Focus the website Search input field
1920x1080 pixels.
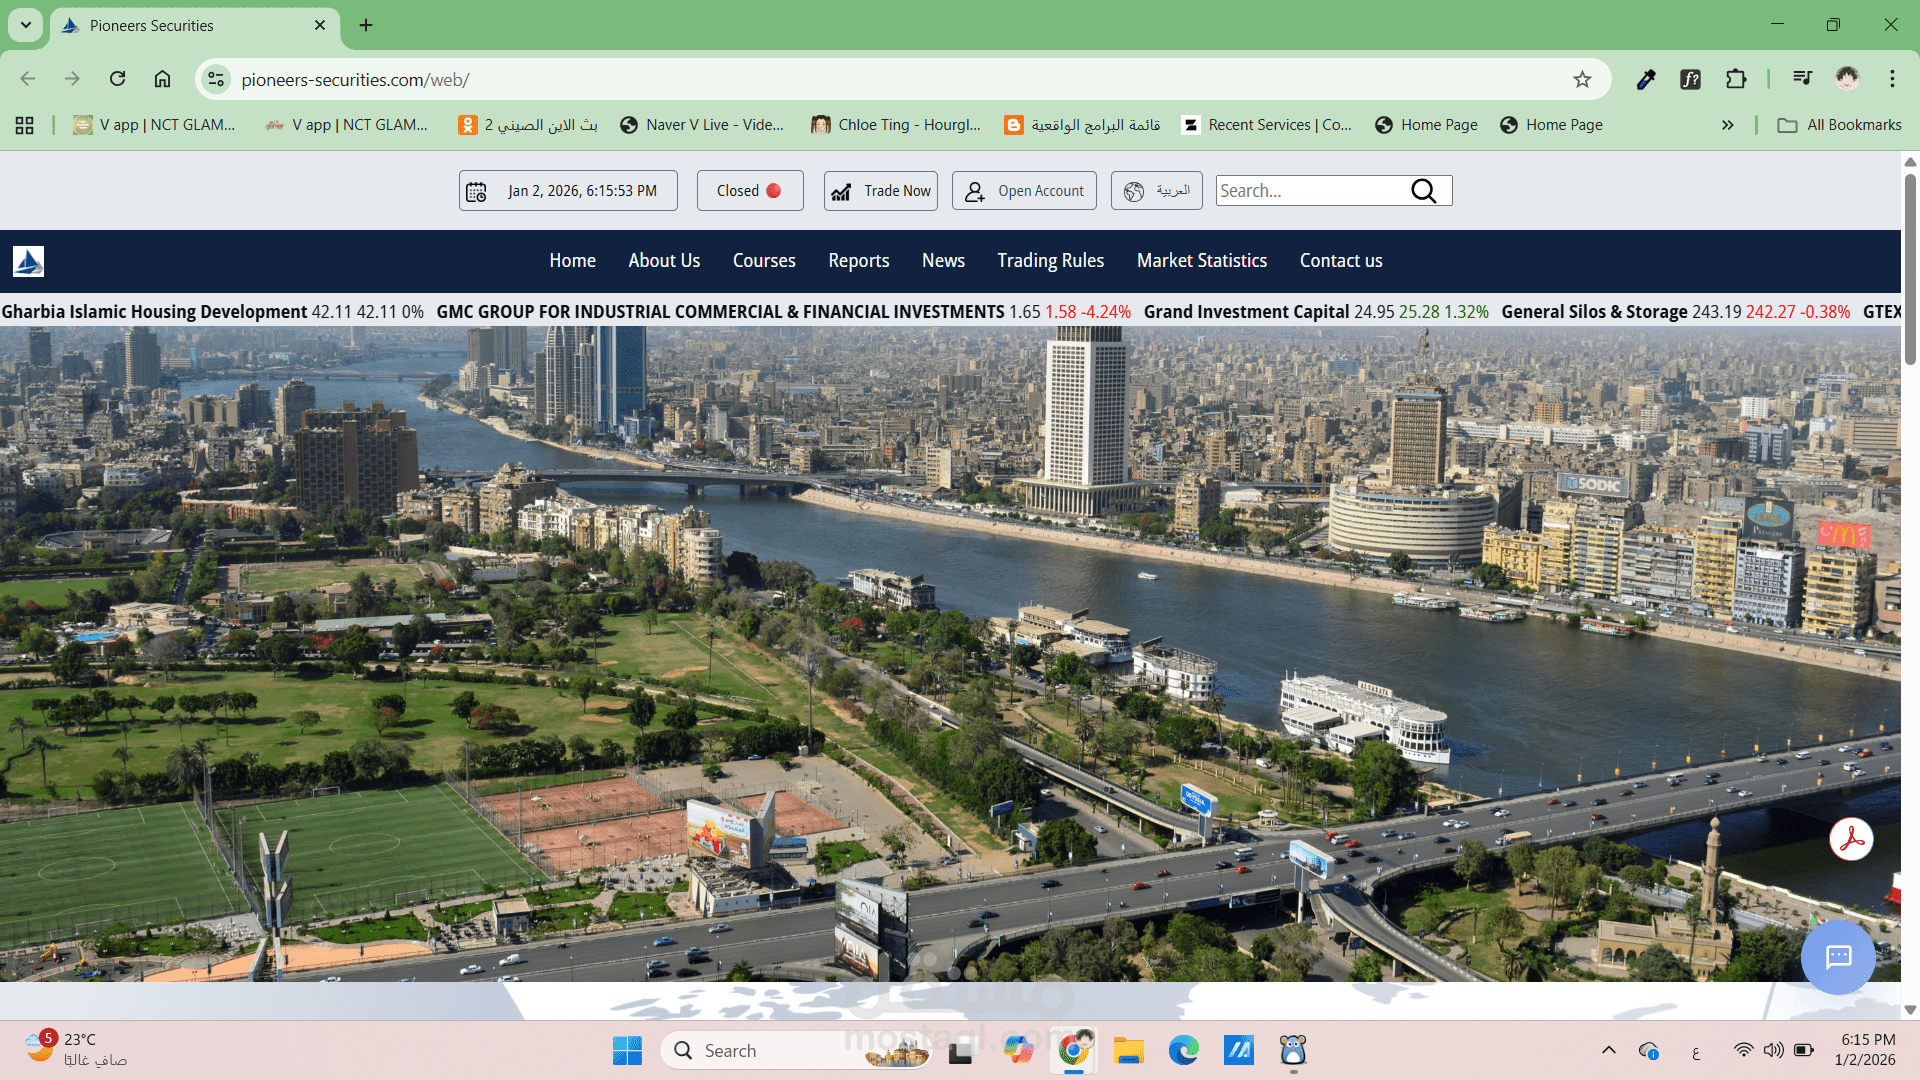click(x=1312, y=191)
